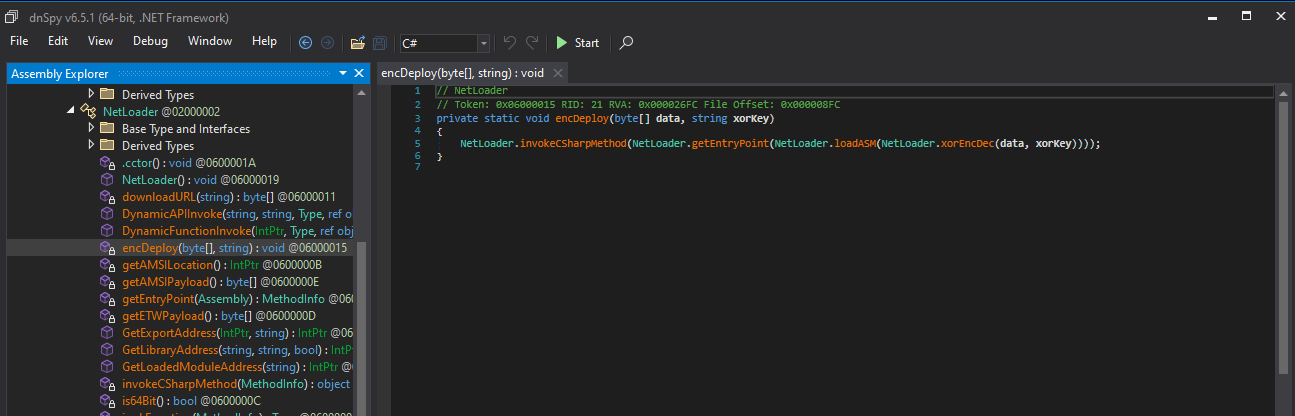Screen dimensions: 1295x416
Task: Expand the topmost Derived Types folder
Action: click(x=91, y=95)
